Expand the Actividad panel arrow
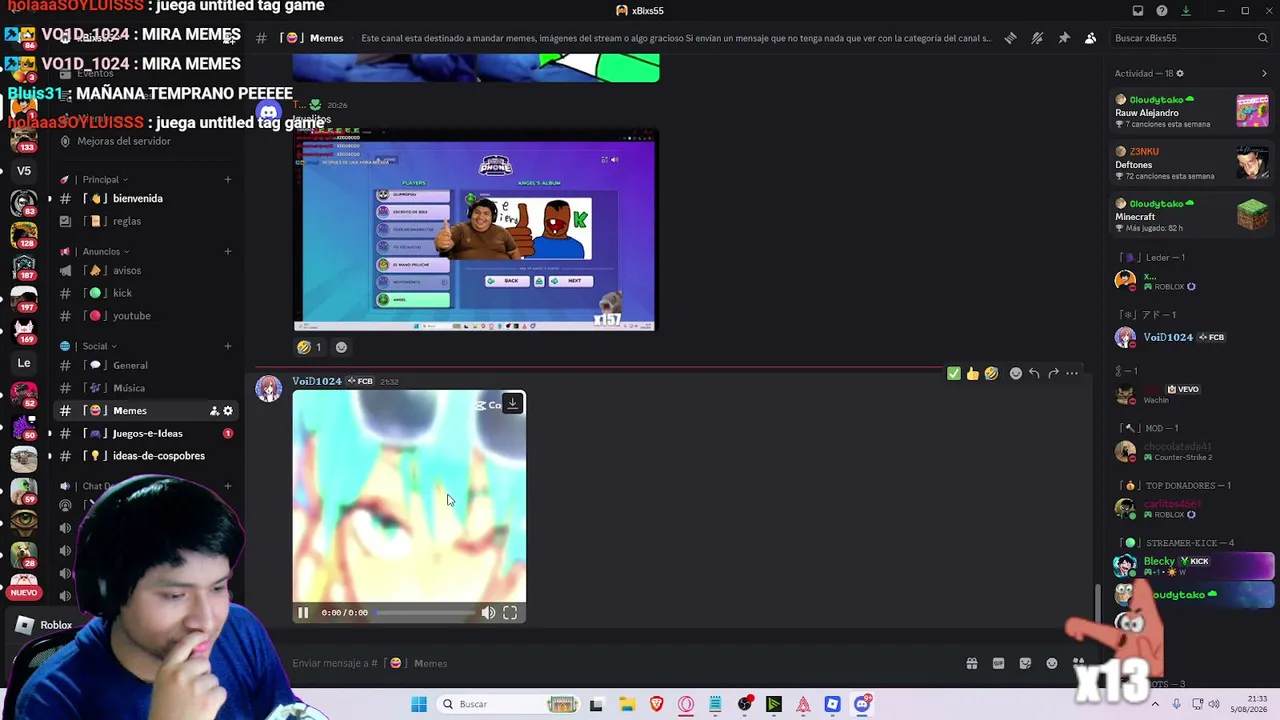This screenshot has width=1280, height=720. tap(1264, 73)
